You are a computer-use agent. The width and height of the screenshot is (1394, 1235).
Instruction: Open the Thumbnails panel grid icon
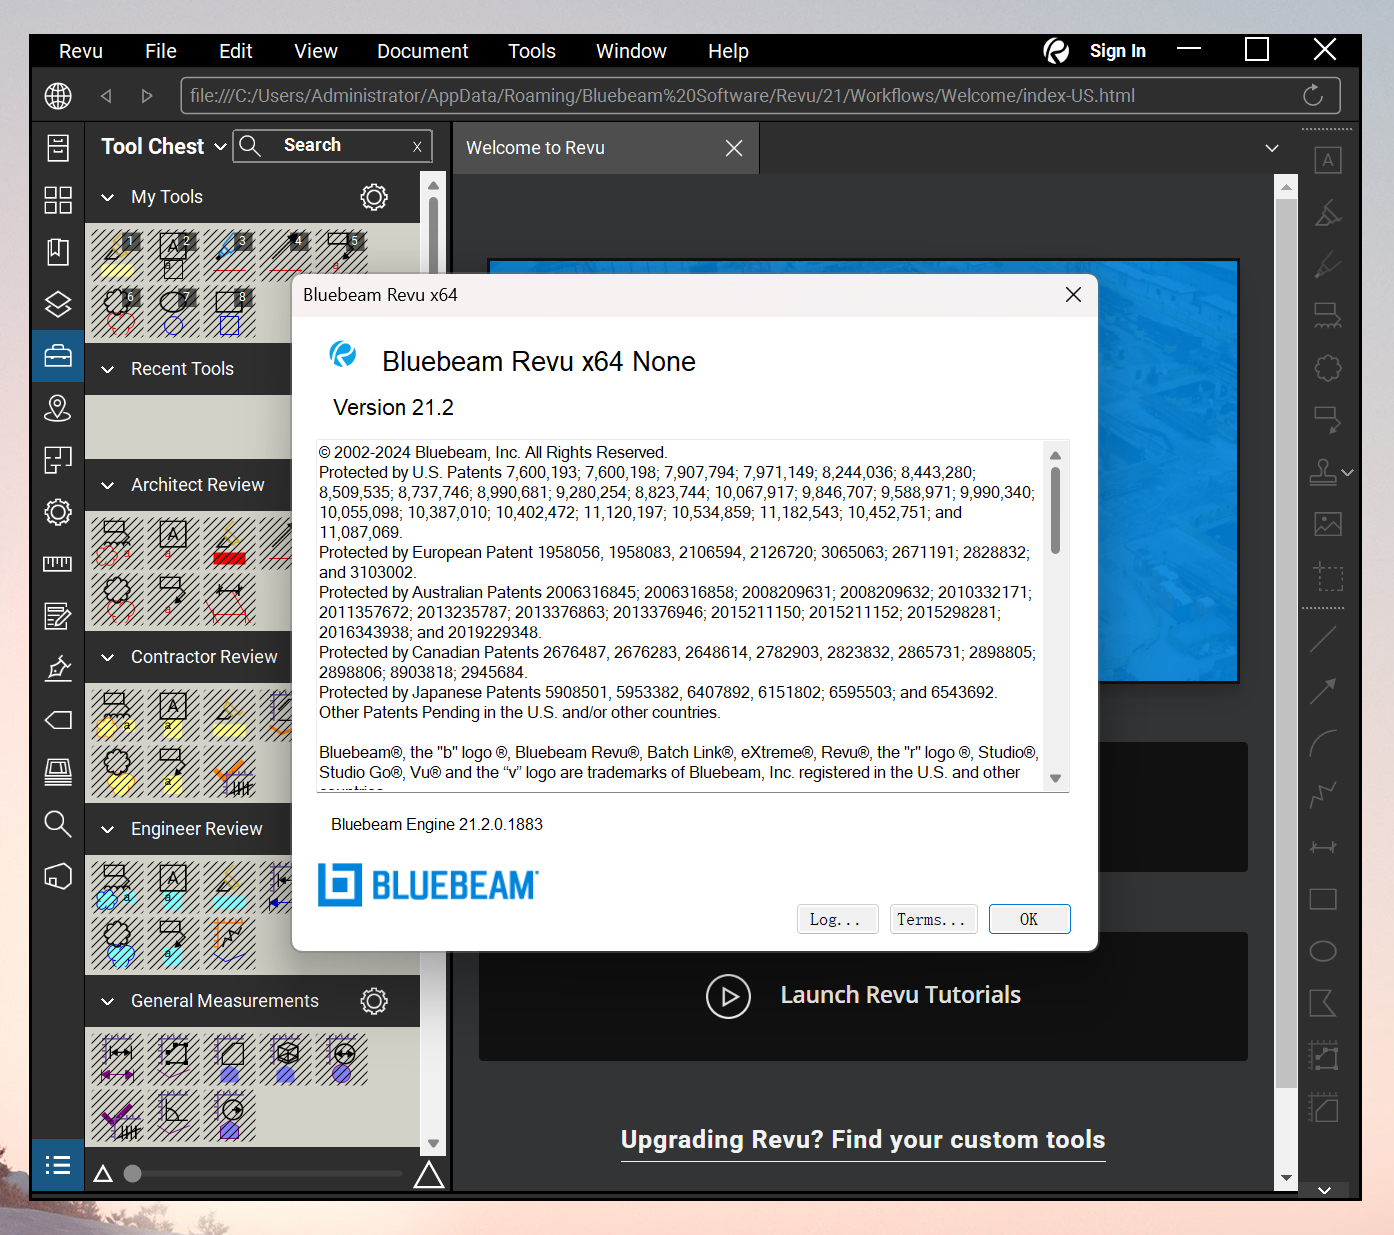tap(58, 200)
